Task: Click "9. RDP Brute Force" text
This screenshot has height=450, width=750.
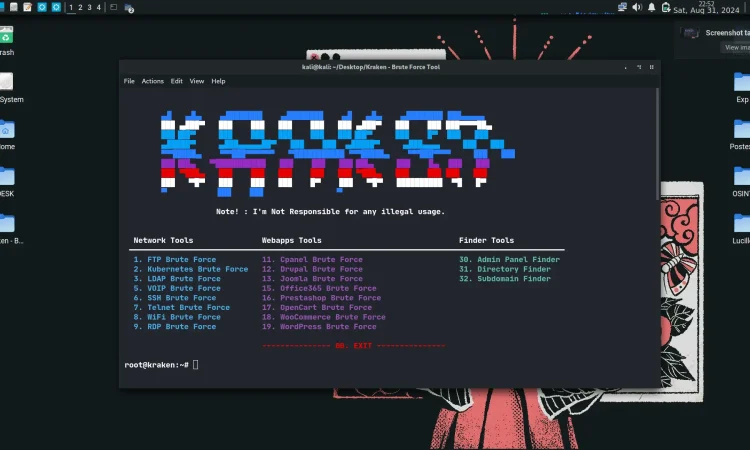Action: (x=175, y=327)
